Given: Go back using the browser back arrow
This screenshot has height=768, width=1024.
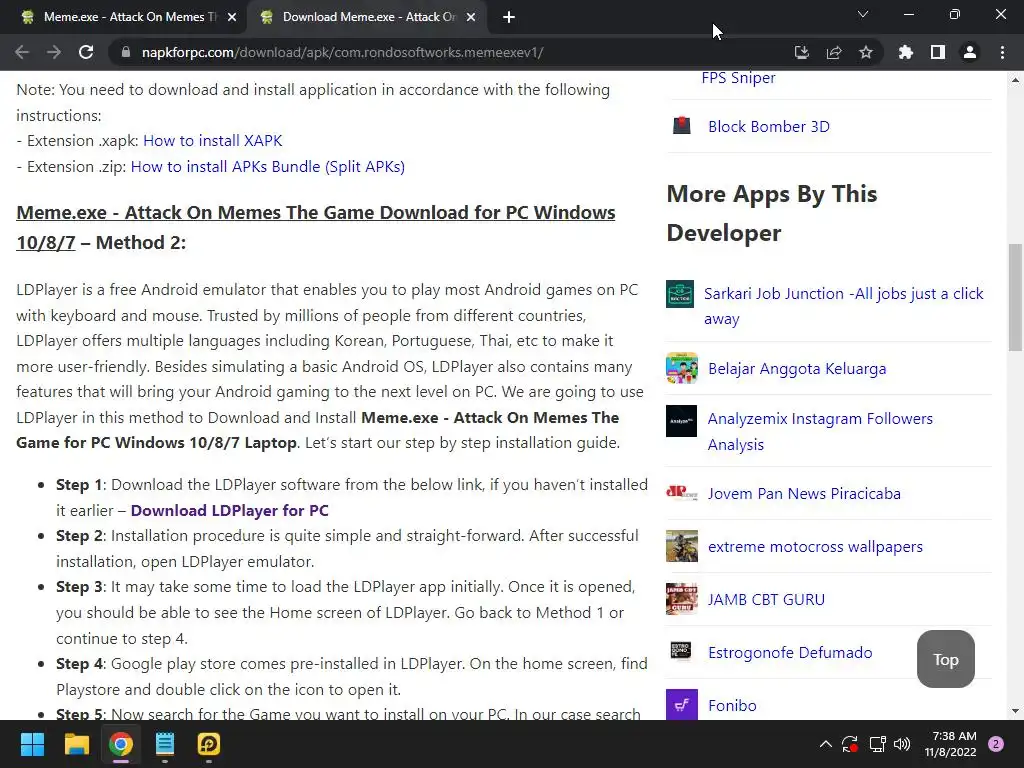Looking at the screenshot, I should tap(22, 52).
